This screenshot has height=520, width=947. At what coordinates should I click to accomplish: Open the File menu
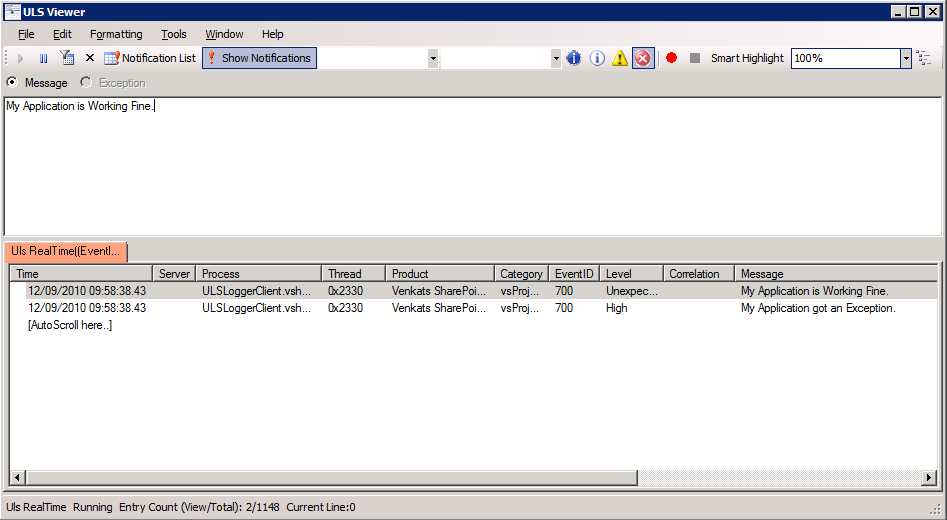[x=26, y=34]
